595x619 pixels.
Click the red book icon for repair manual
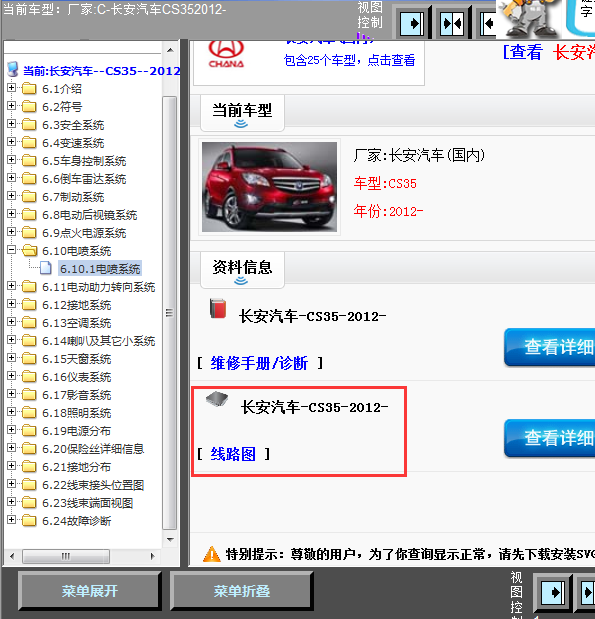[218, 308]
